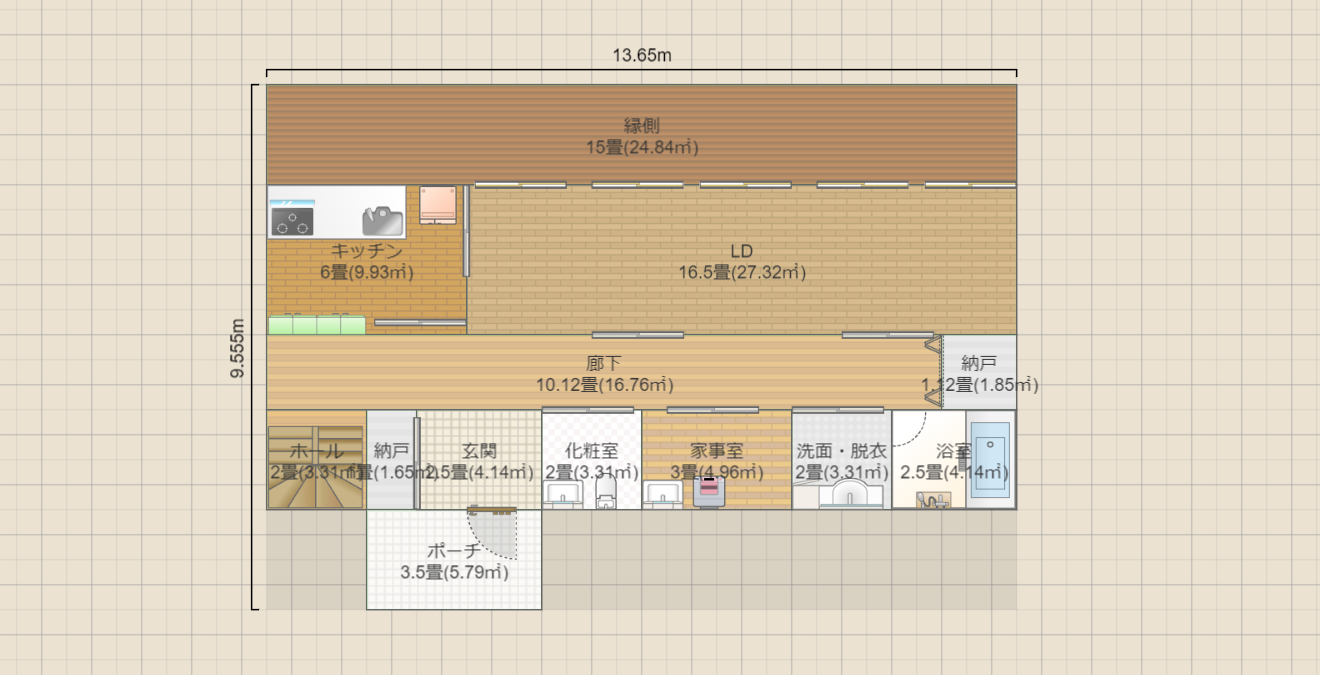
Task: Select the toilet in 化粧室
Action: (606, 491)
